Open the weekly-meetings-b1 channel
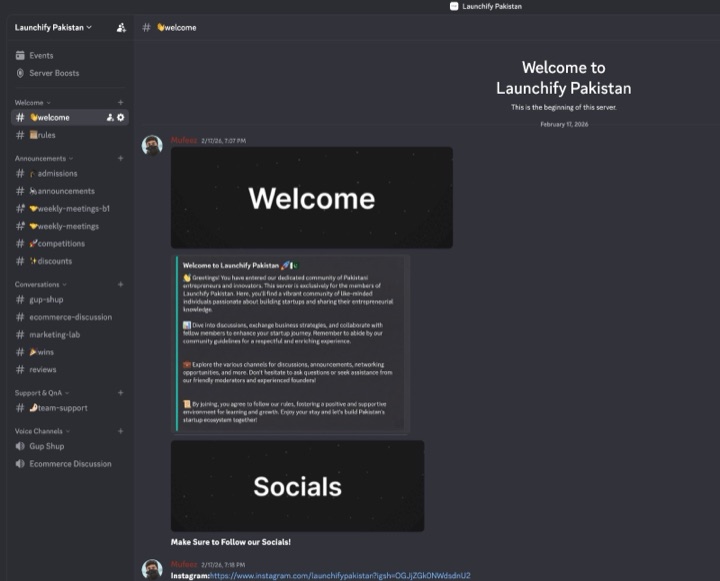This screenshot has width=720, height=581. point(69,209)
